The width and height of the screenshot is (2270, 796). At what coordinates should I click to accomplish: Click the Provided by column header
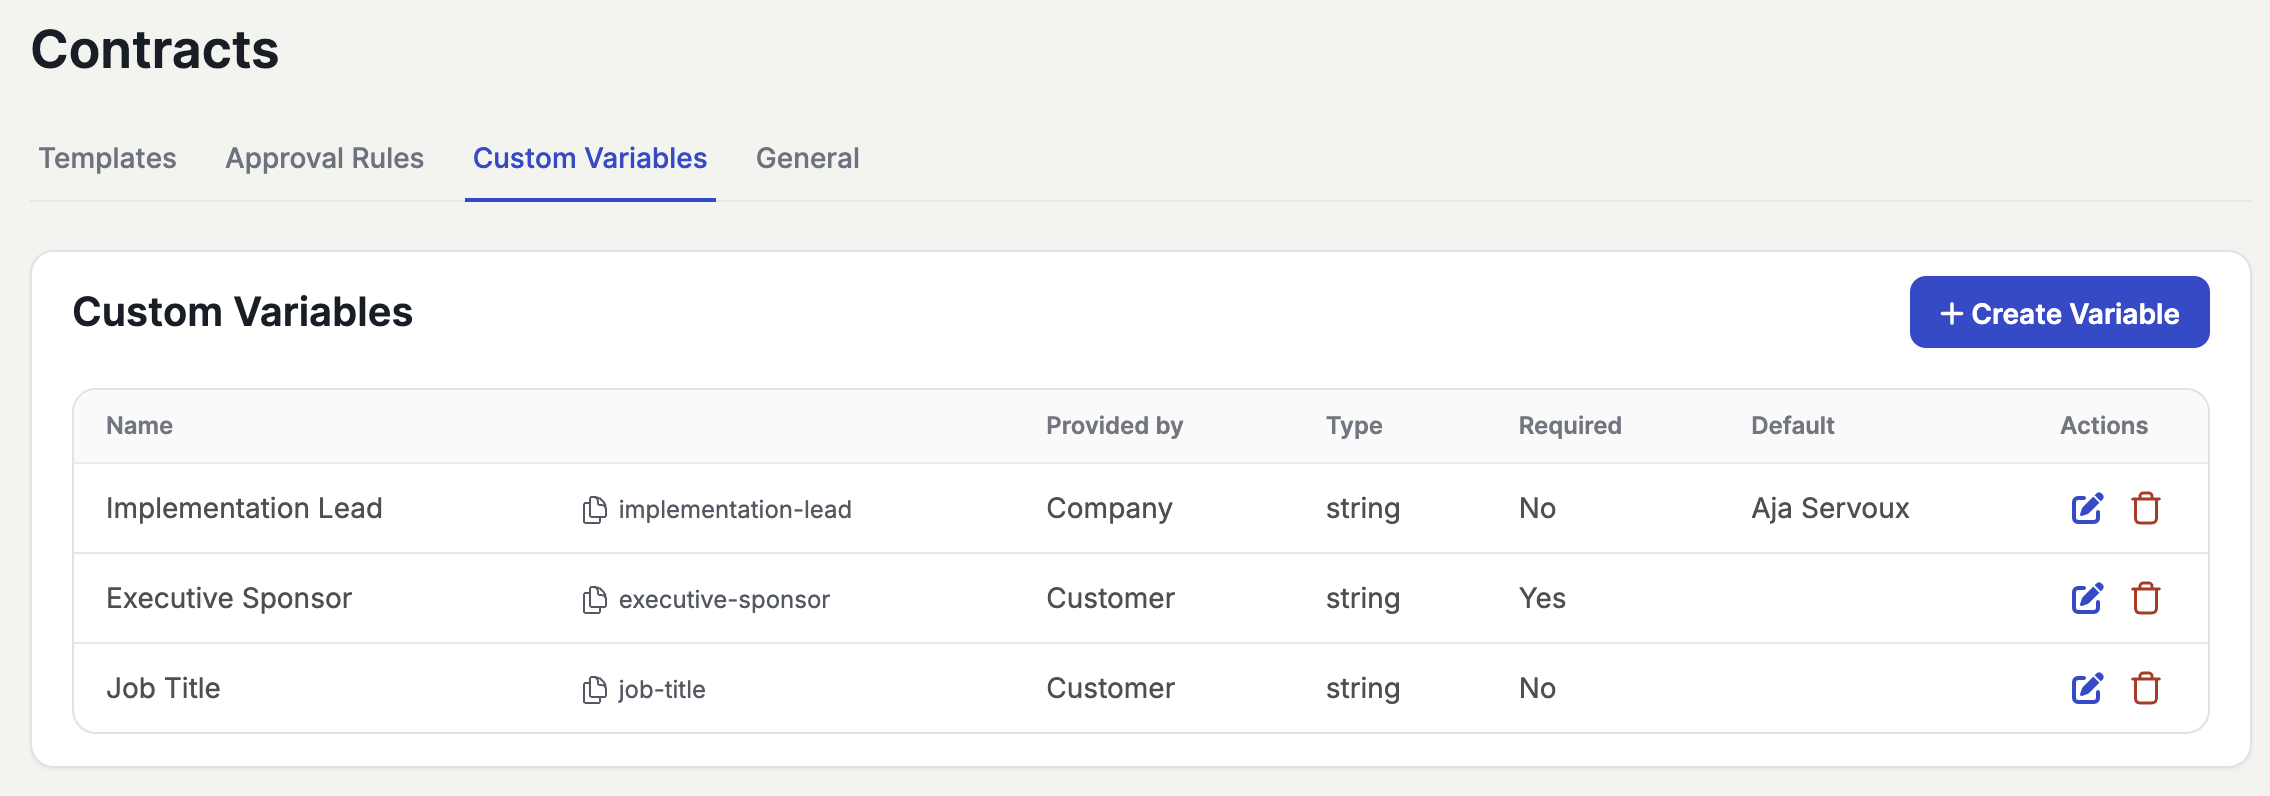tap(1114, 426)
